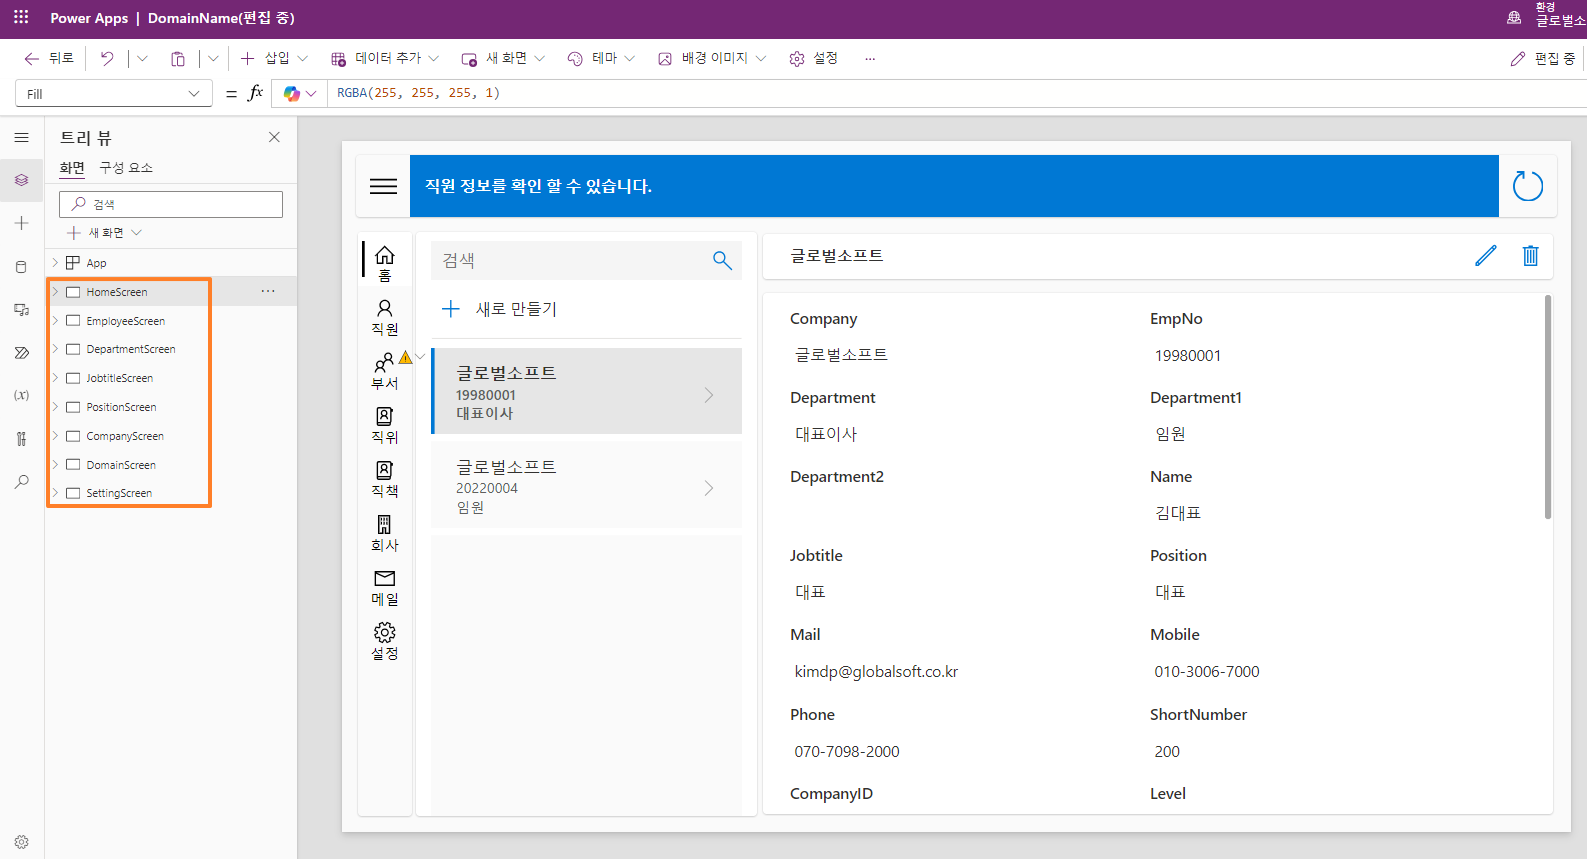Close the 트리 뷰 panel
The image size is (1587, 859).
click(x=274, y=137)
